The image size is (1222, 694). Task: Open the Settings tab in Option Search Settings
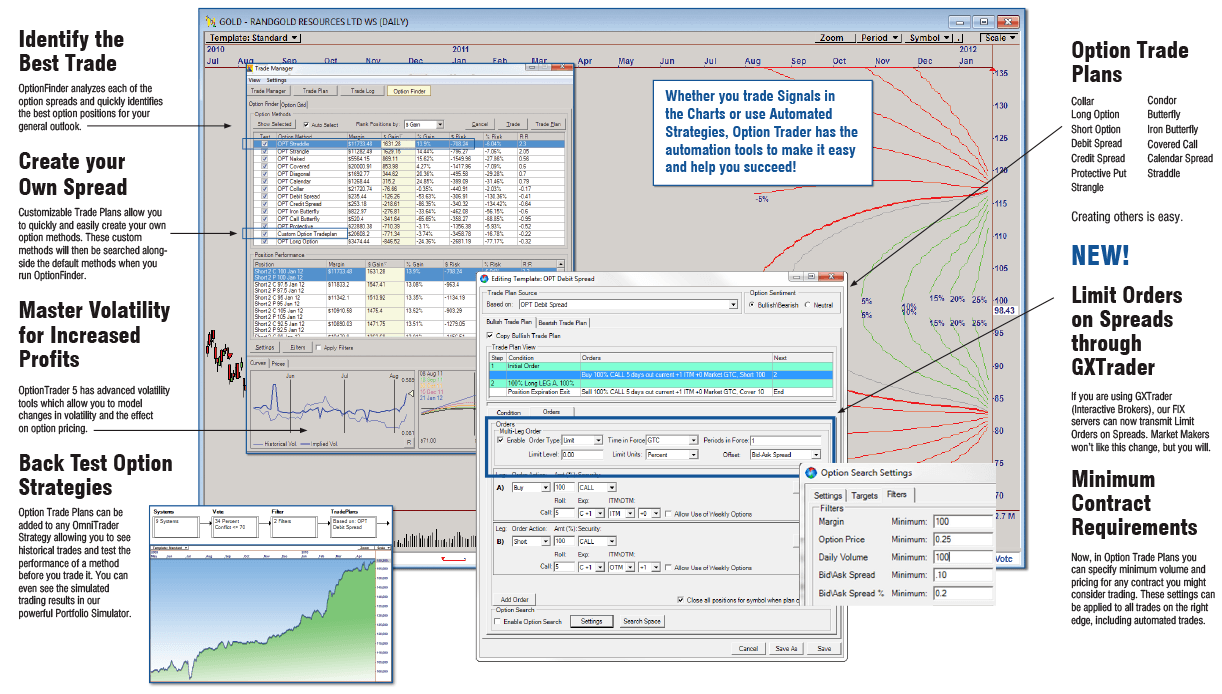pyautogui.click(x=828, y=495)
